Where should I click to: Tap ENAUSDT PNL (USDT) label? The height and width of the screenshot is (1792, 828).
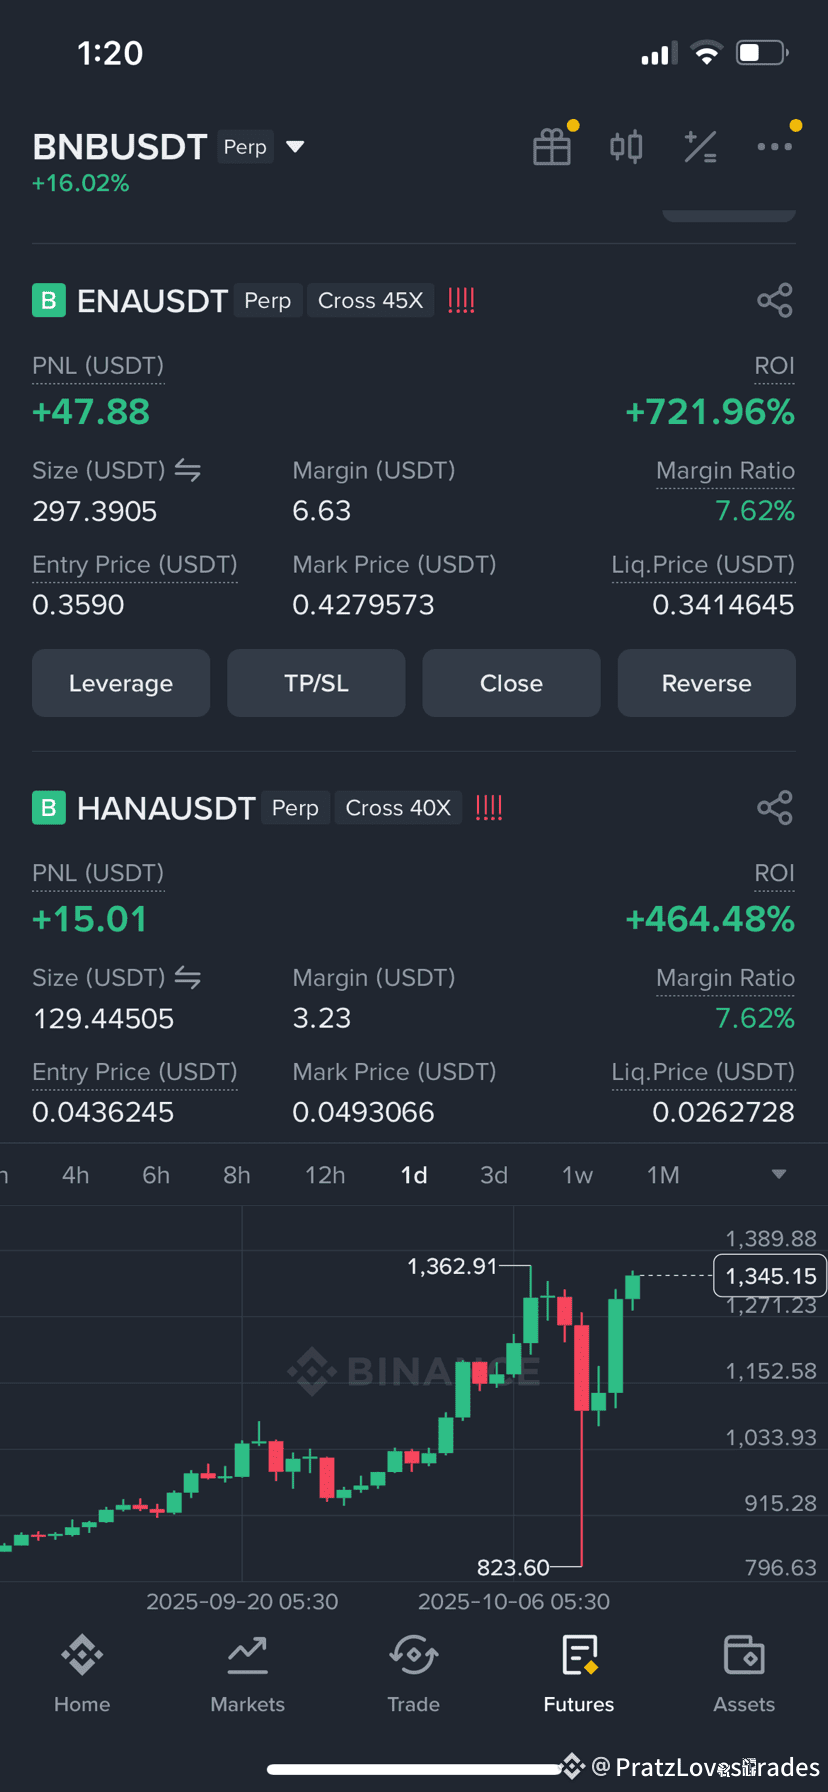point(98,366)
